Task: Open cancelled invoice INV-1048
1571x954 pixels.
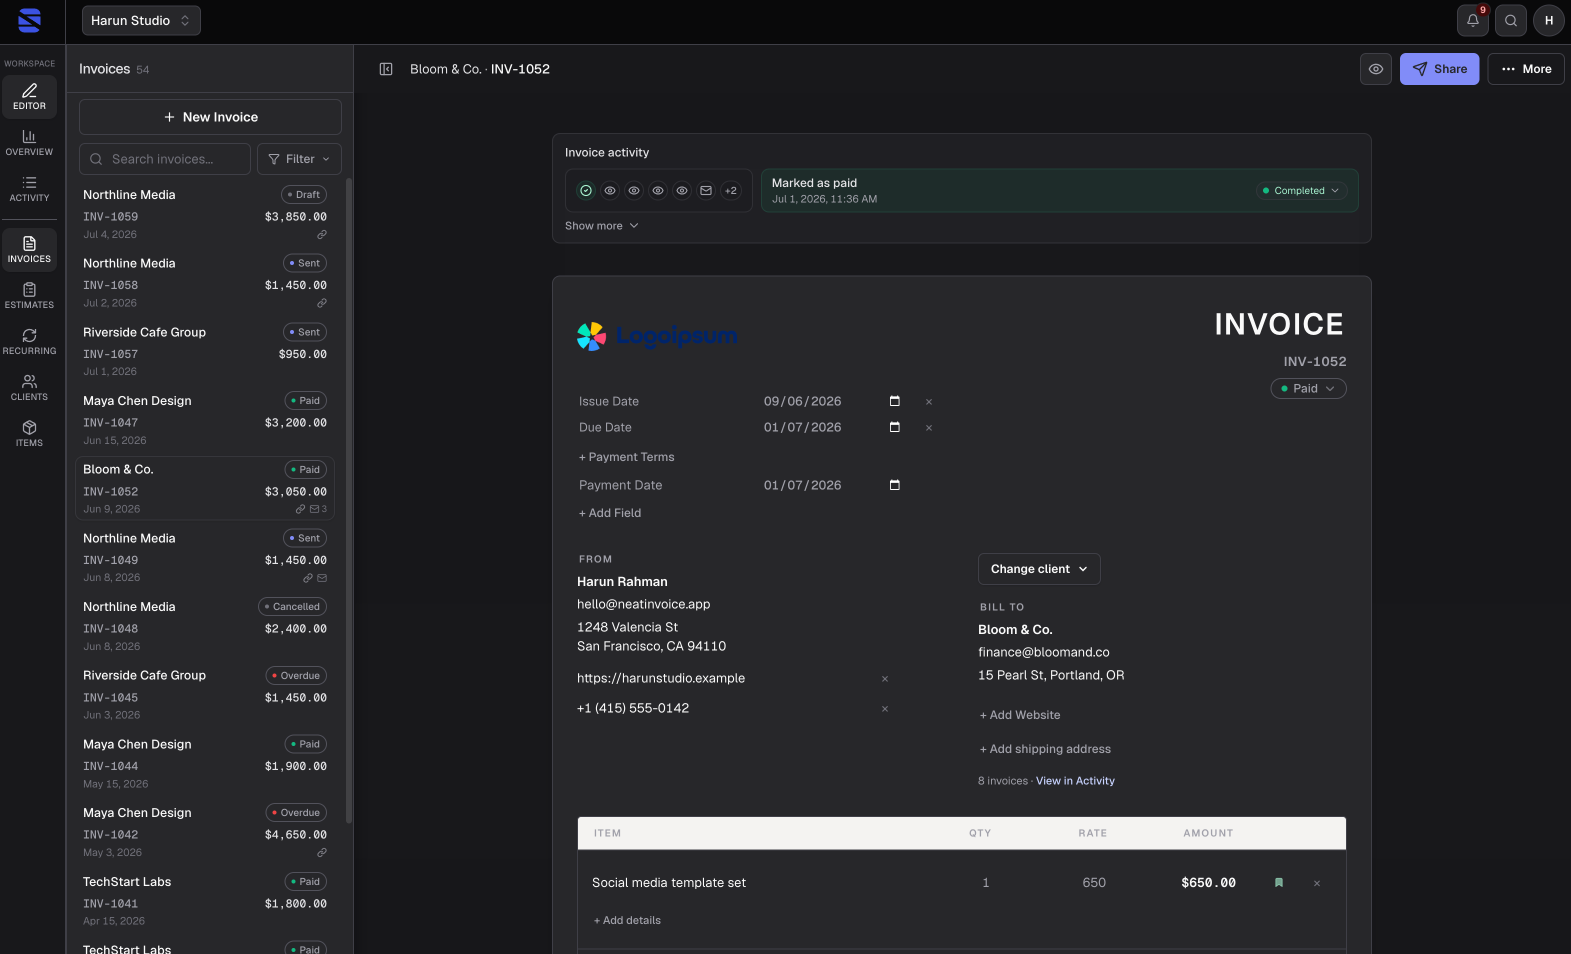Action: point(205,626)
